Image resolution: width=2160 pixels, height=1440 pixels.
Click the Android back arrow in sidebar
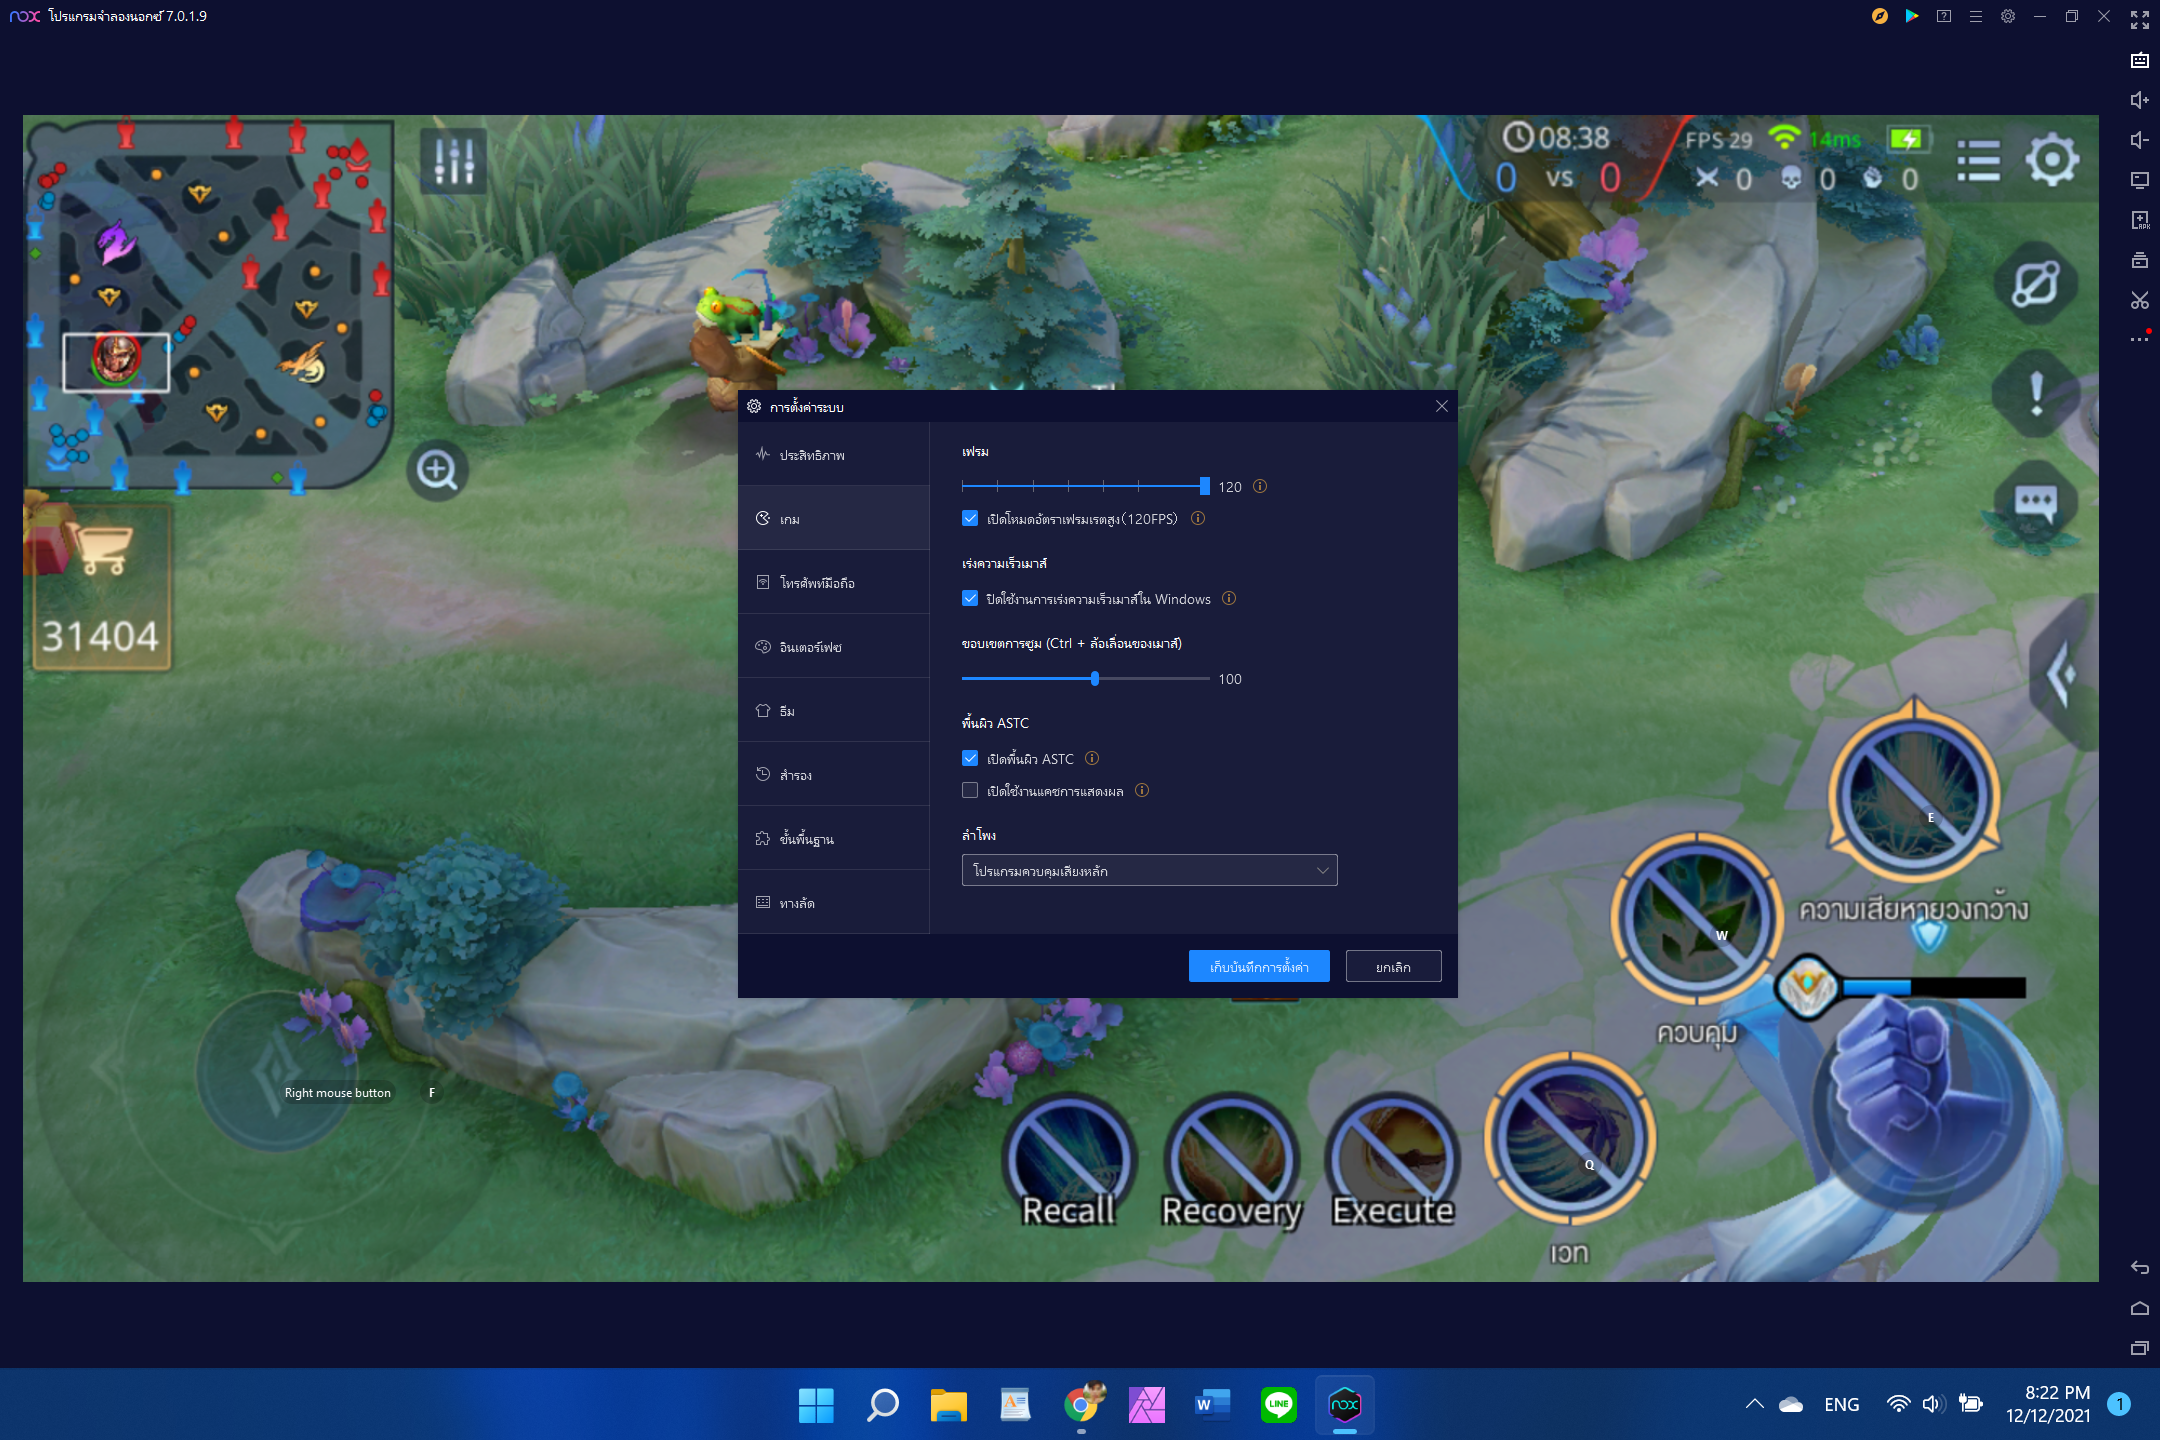click(2139, 1268)
